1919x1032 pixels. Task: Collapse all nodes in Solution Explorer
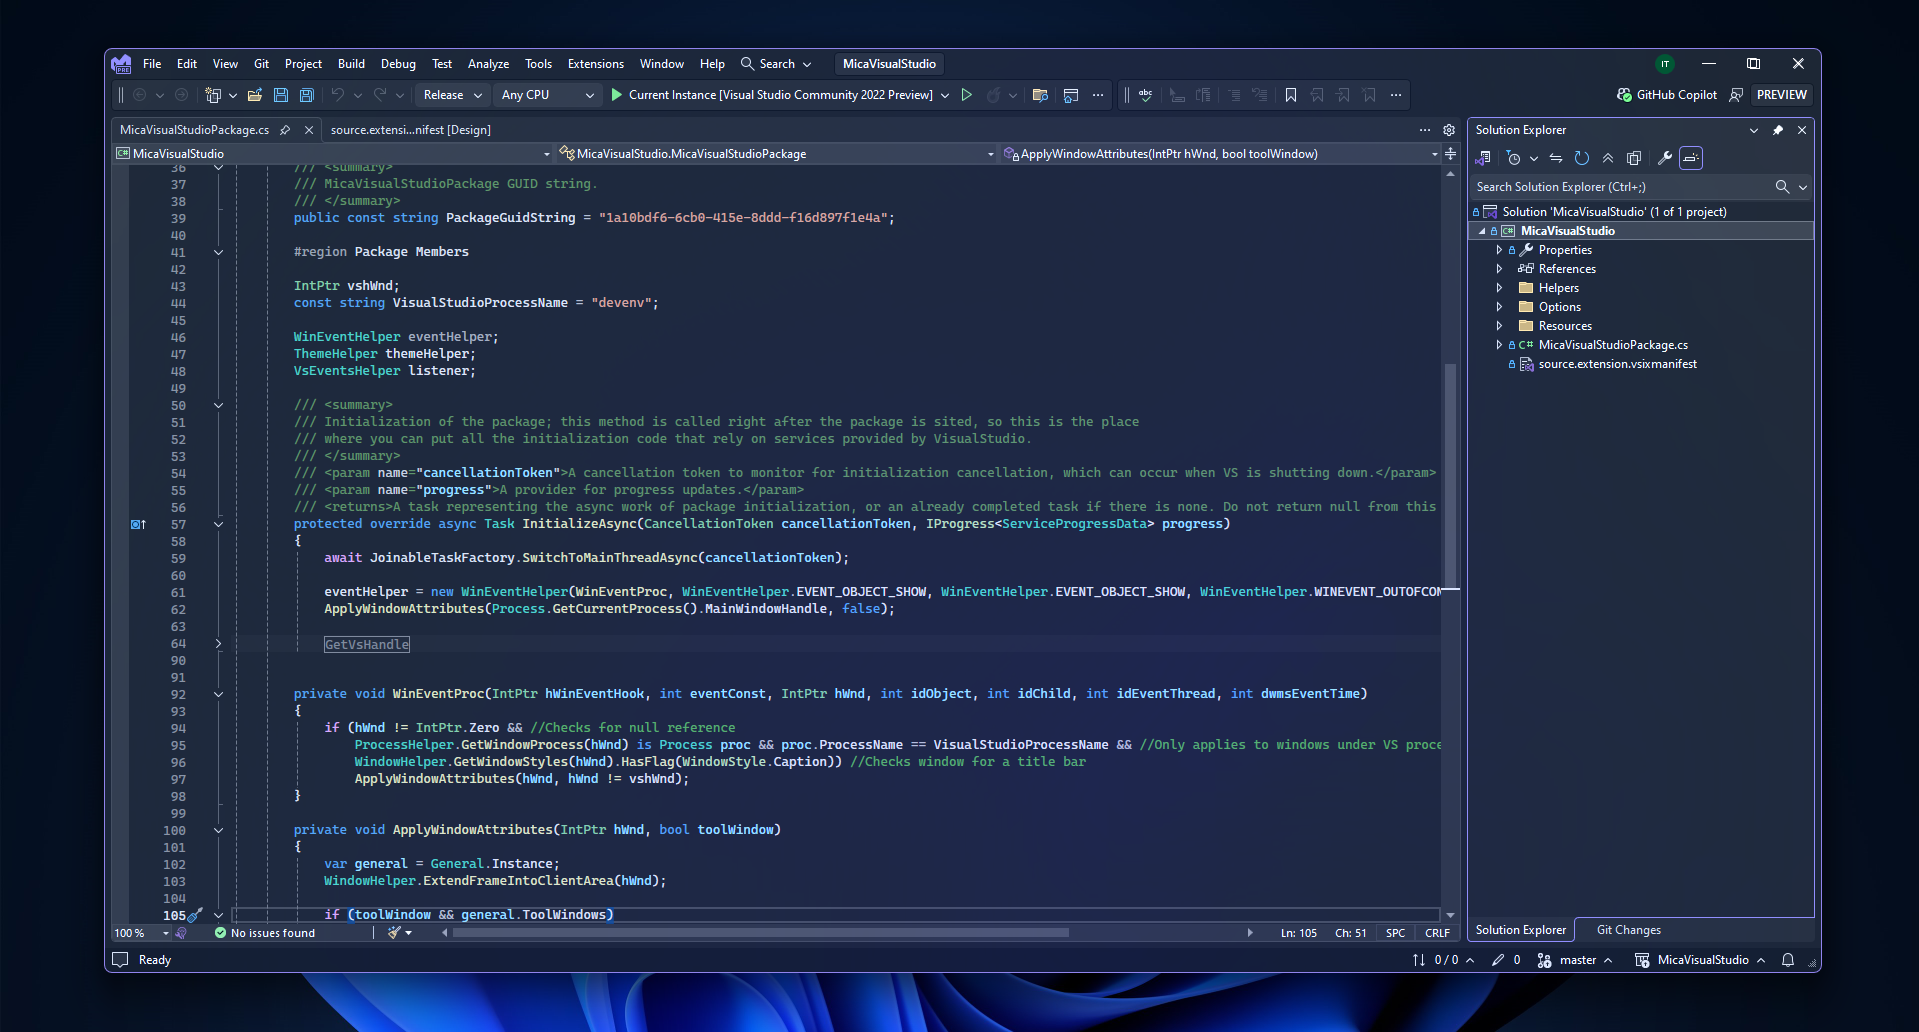[x=1608, y=158]
